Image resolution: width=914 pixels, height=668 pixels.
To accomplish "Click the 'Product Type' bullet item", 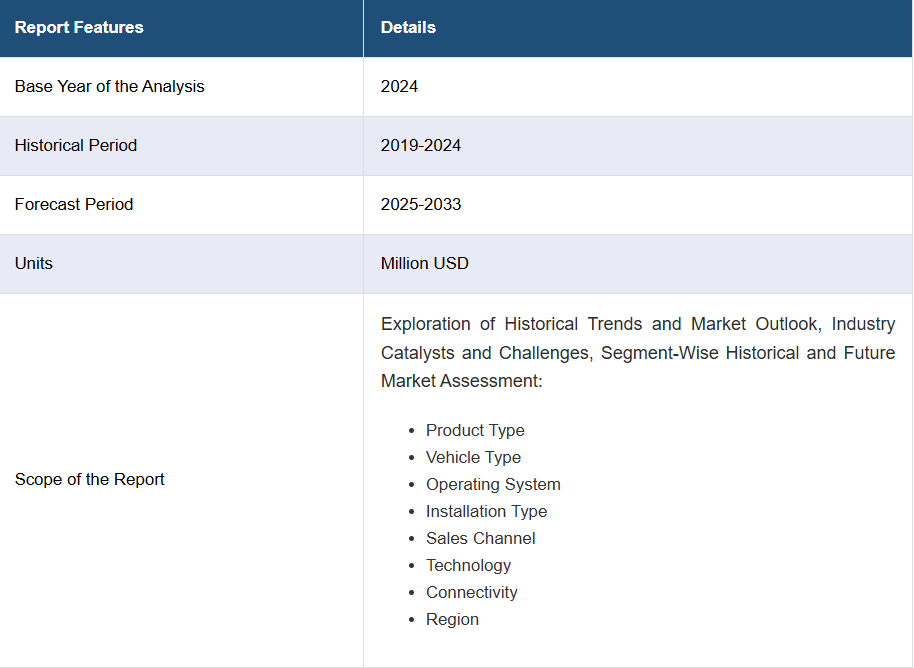I will [x=475, y=430].
